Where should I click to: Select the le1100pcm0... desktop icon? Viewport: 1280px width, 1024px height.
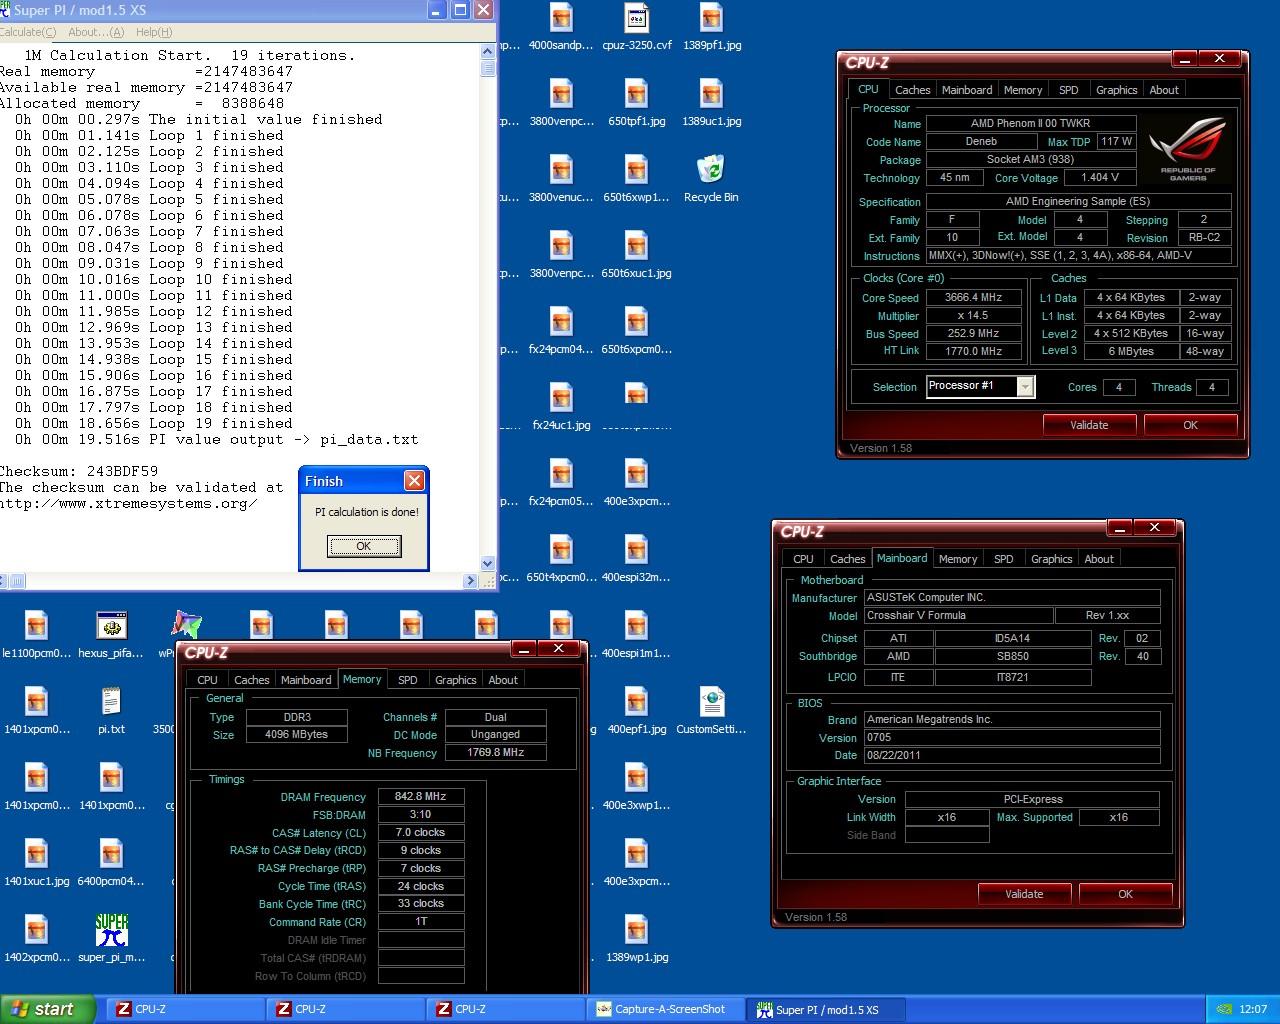tap(36, 635)
